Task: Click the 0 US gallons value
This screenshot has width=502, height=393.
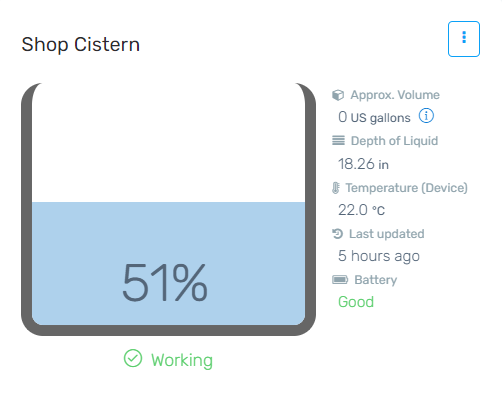Action: pos(374,117)
